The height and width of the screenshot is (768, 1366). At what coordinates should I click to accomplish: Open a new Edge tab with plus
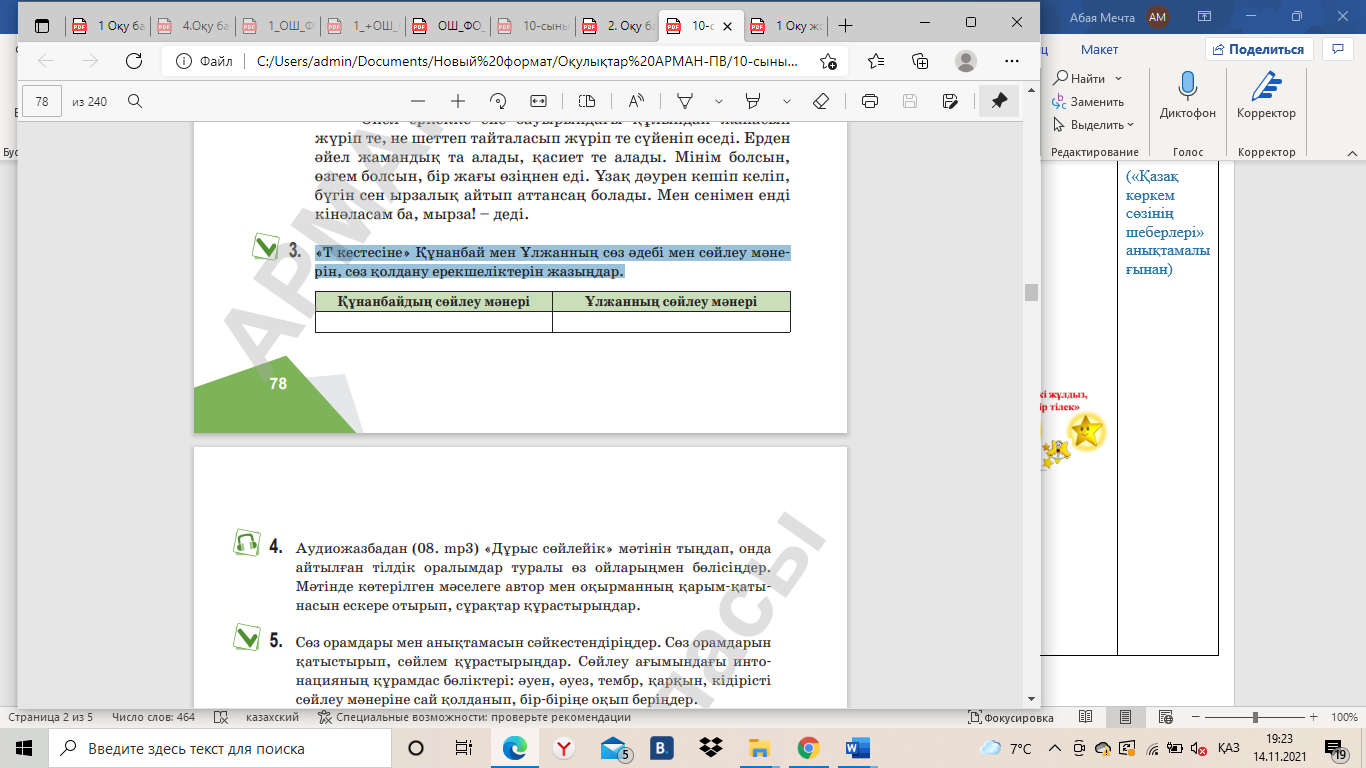(x=846, y=25)
